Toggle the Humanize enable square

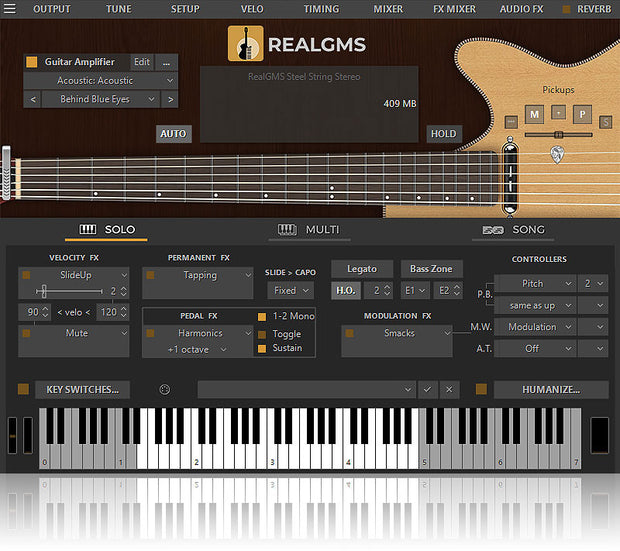point(481,389)
